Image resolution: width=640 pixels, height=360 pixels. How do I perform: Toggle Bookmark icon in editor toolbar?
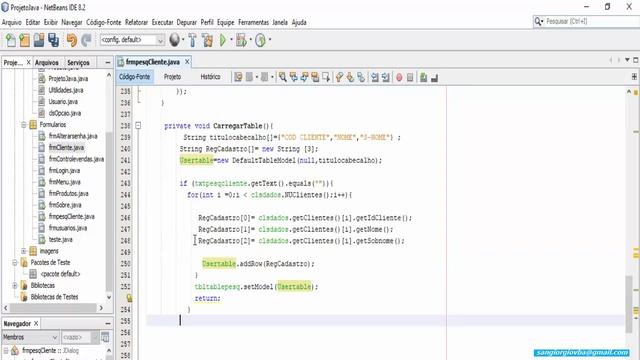[361, 77]
